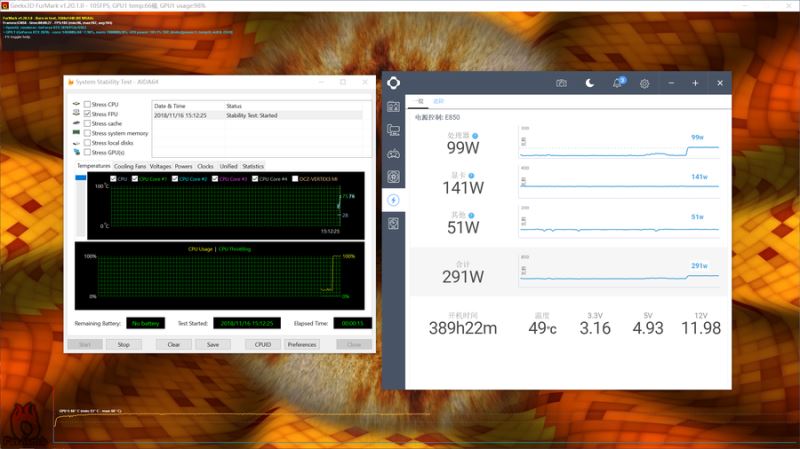Open notifications bell icon
Screen dimensions: 800x449
point(617,83)
